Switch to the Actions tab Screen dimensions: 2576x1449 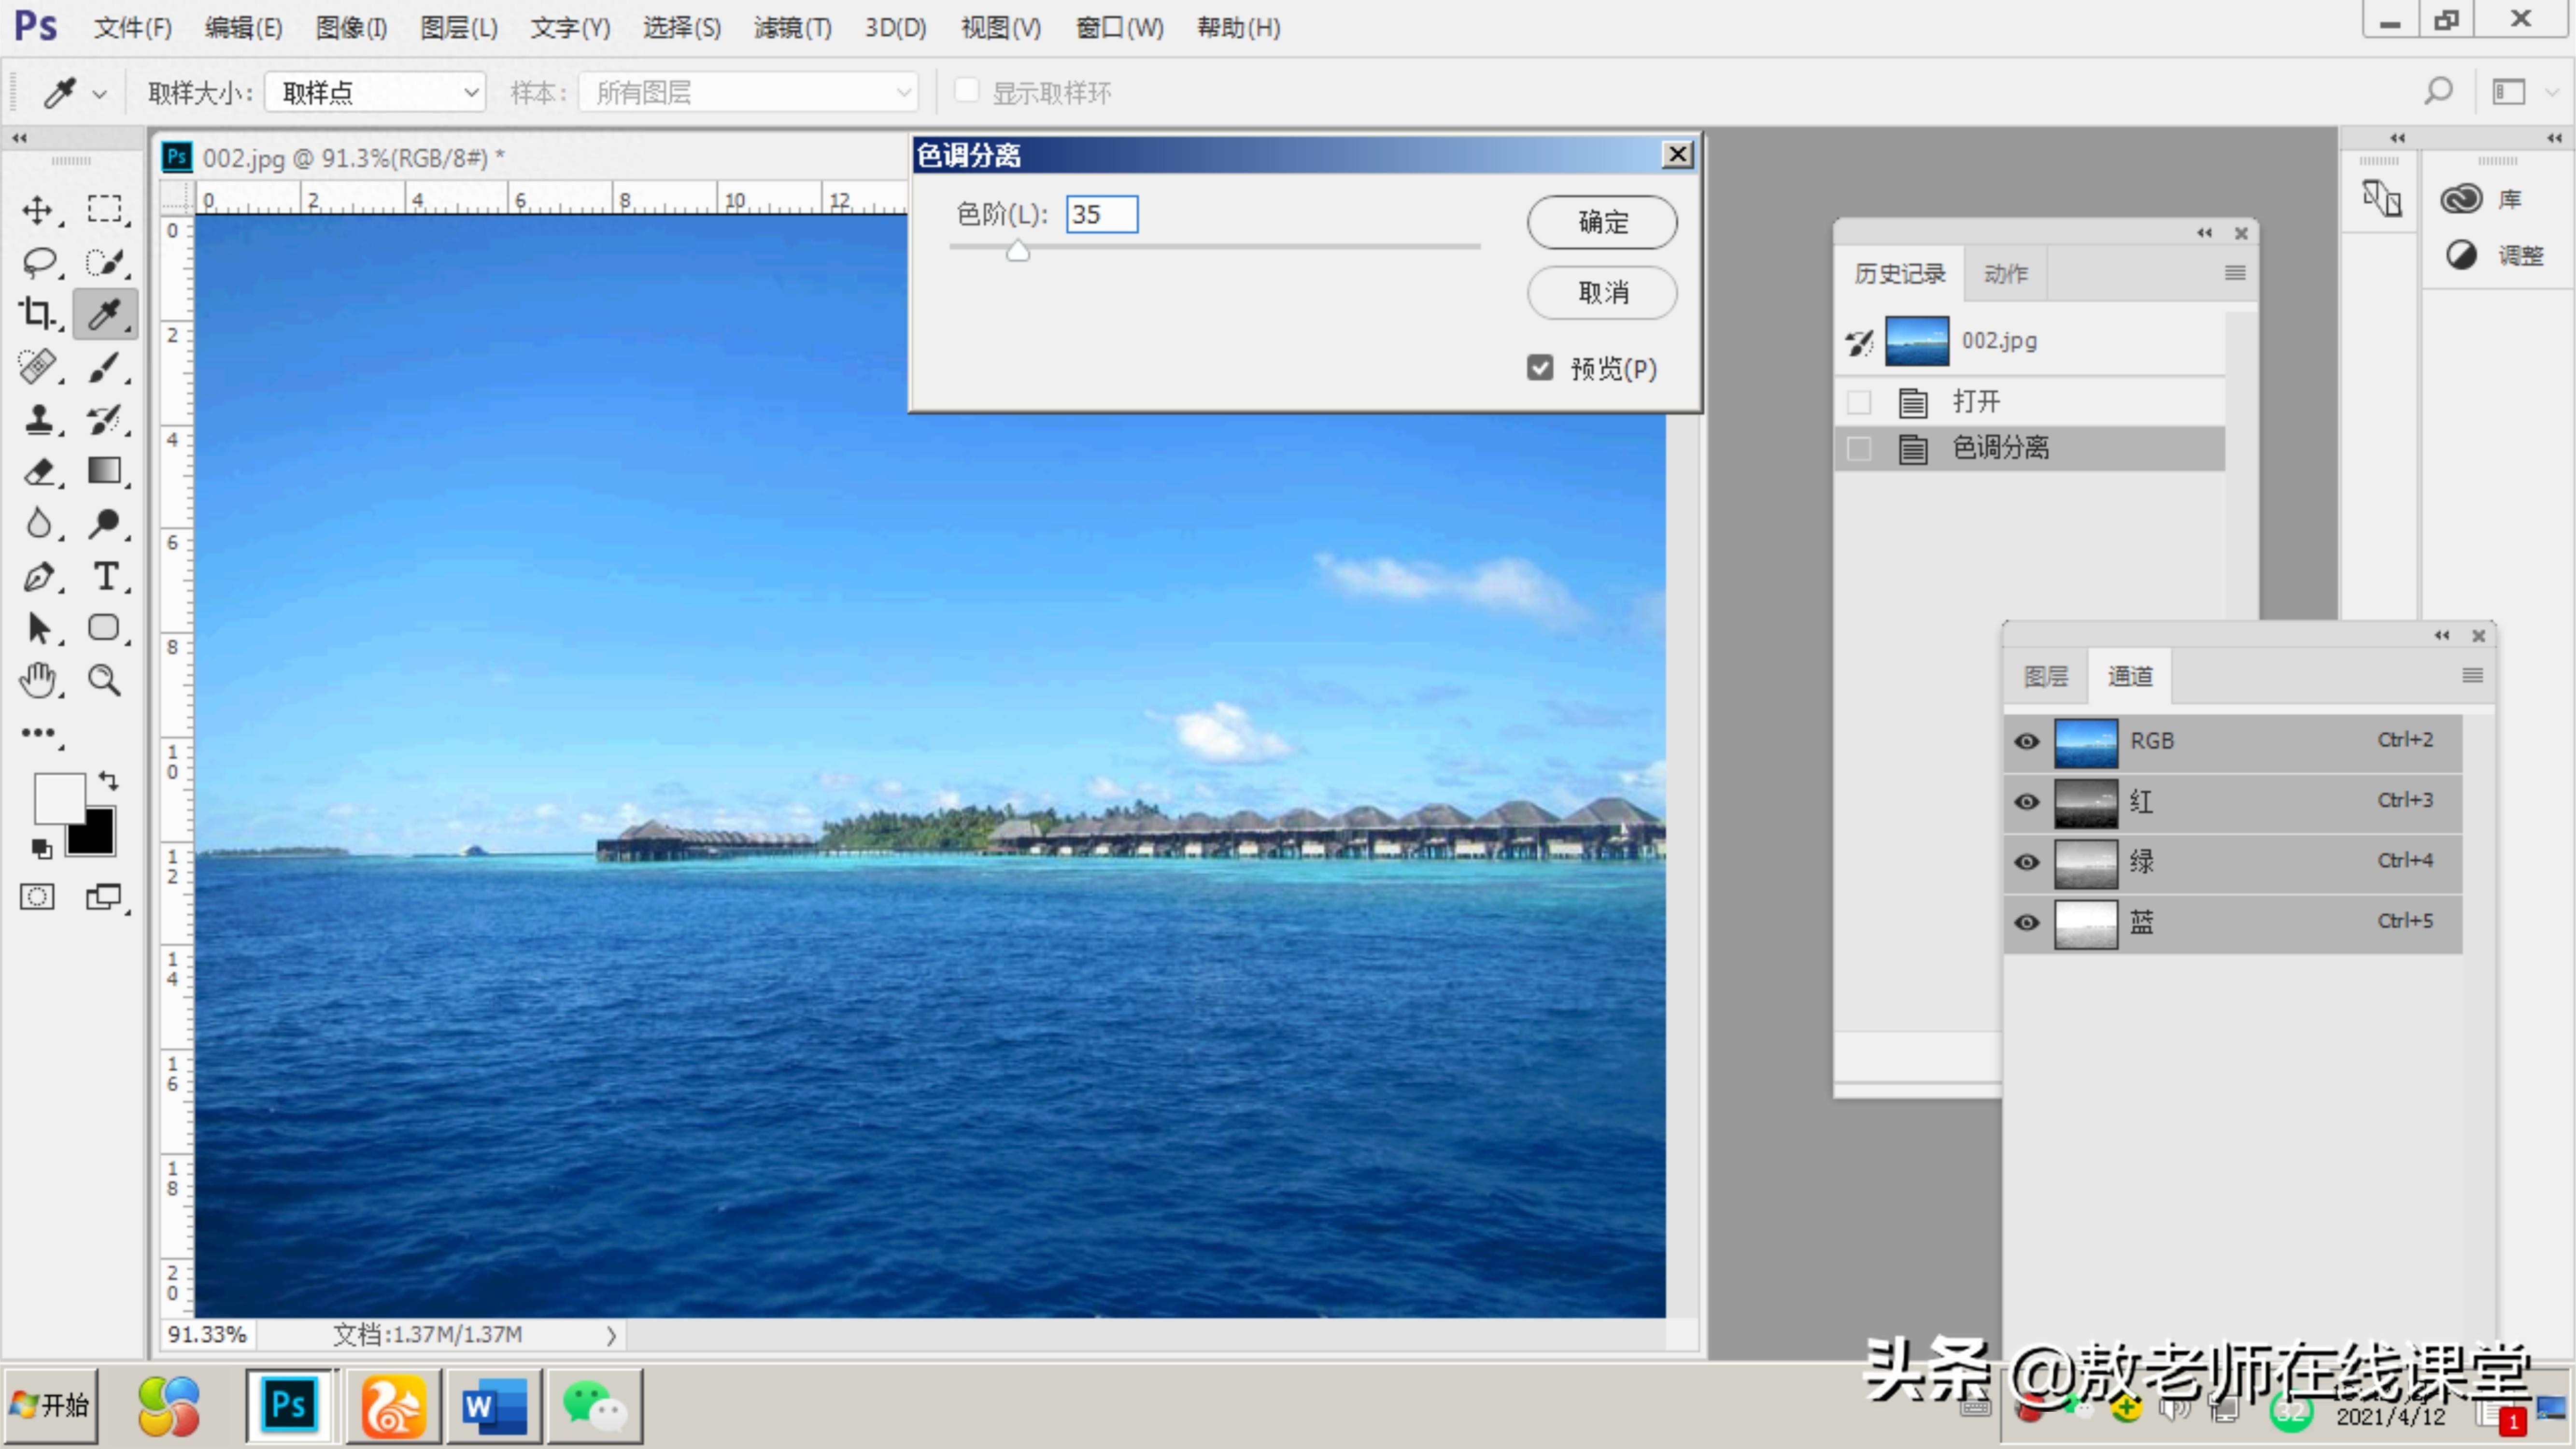click(x=2005, y=273)
